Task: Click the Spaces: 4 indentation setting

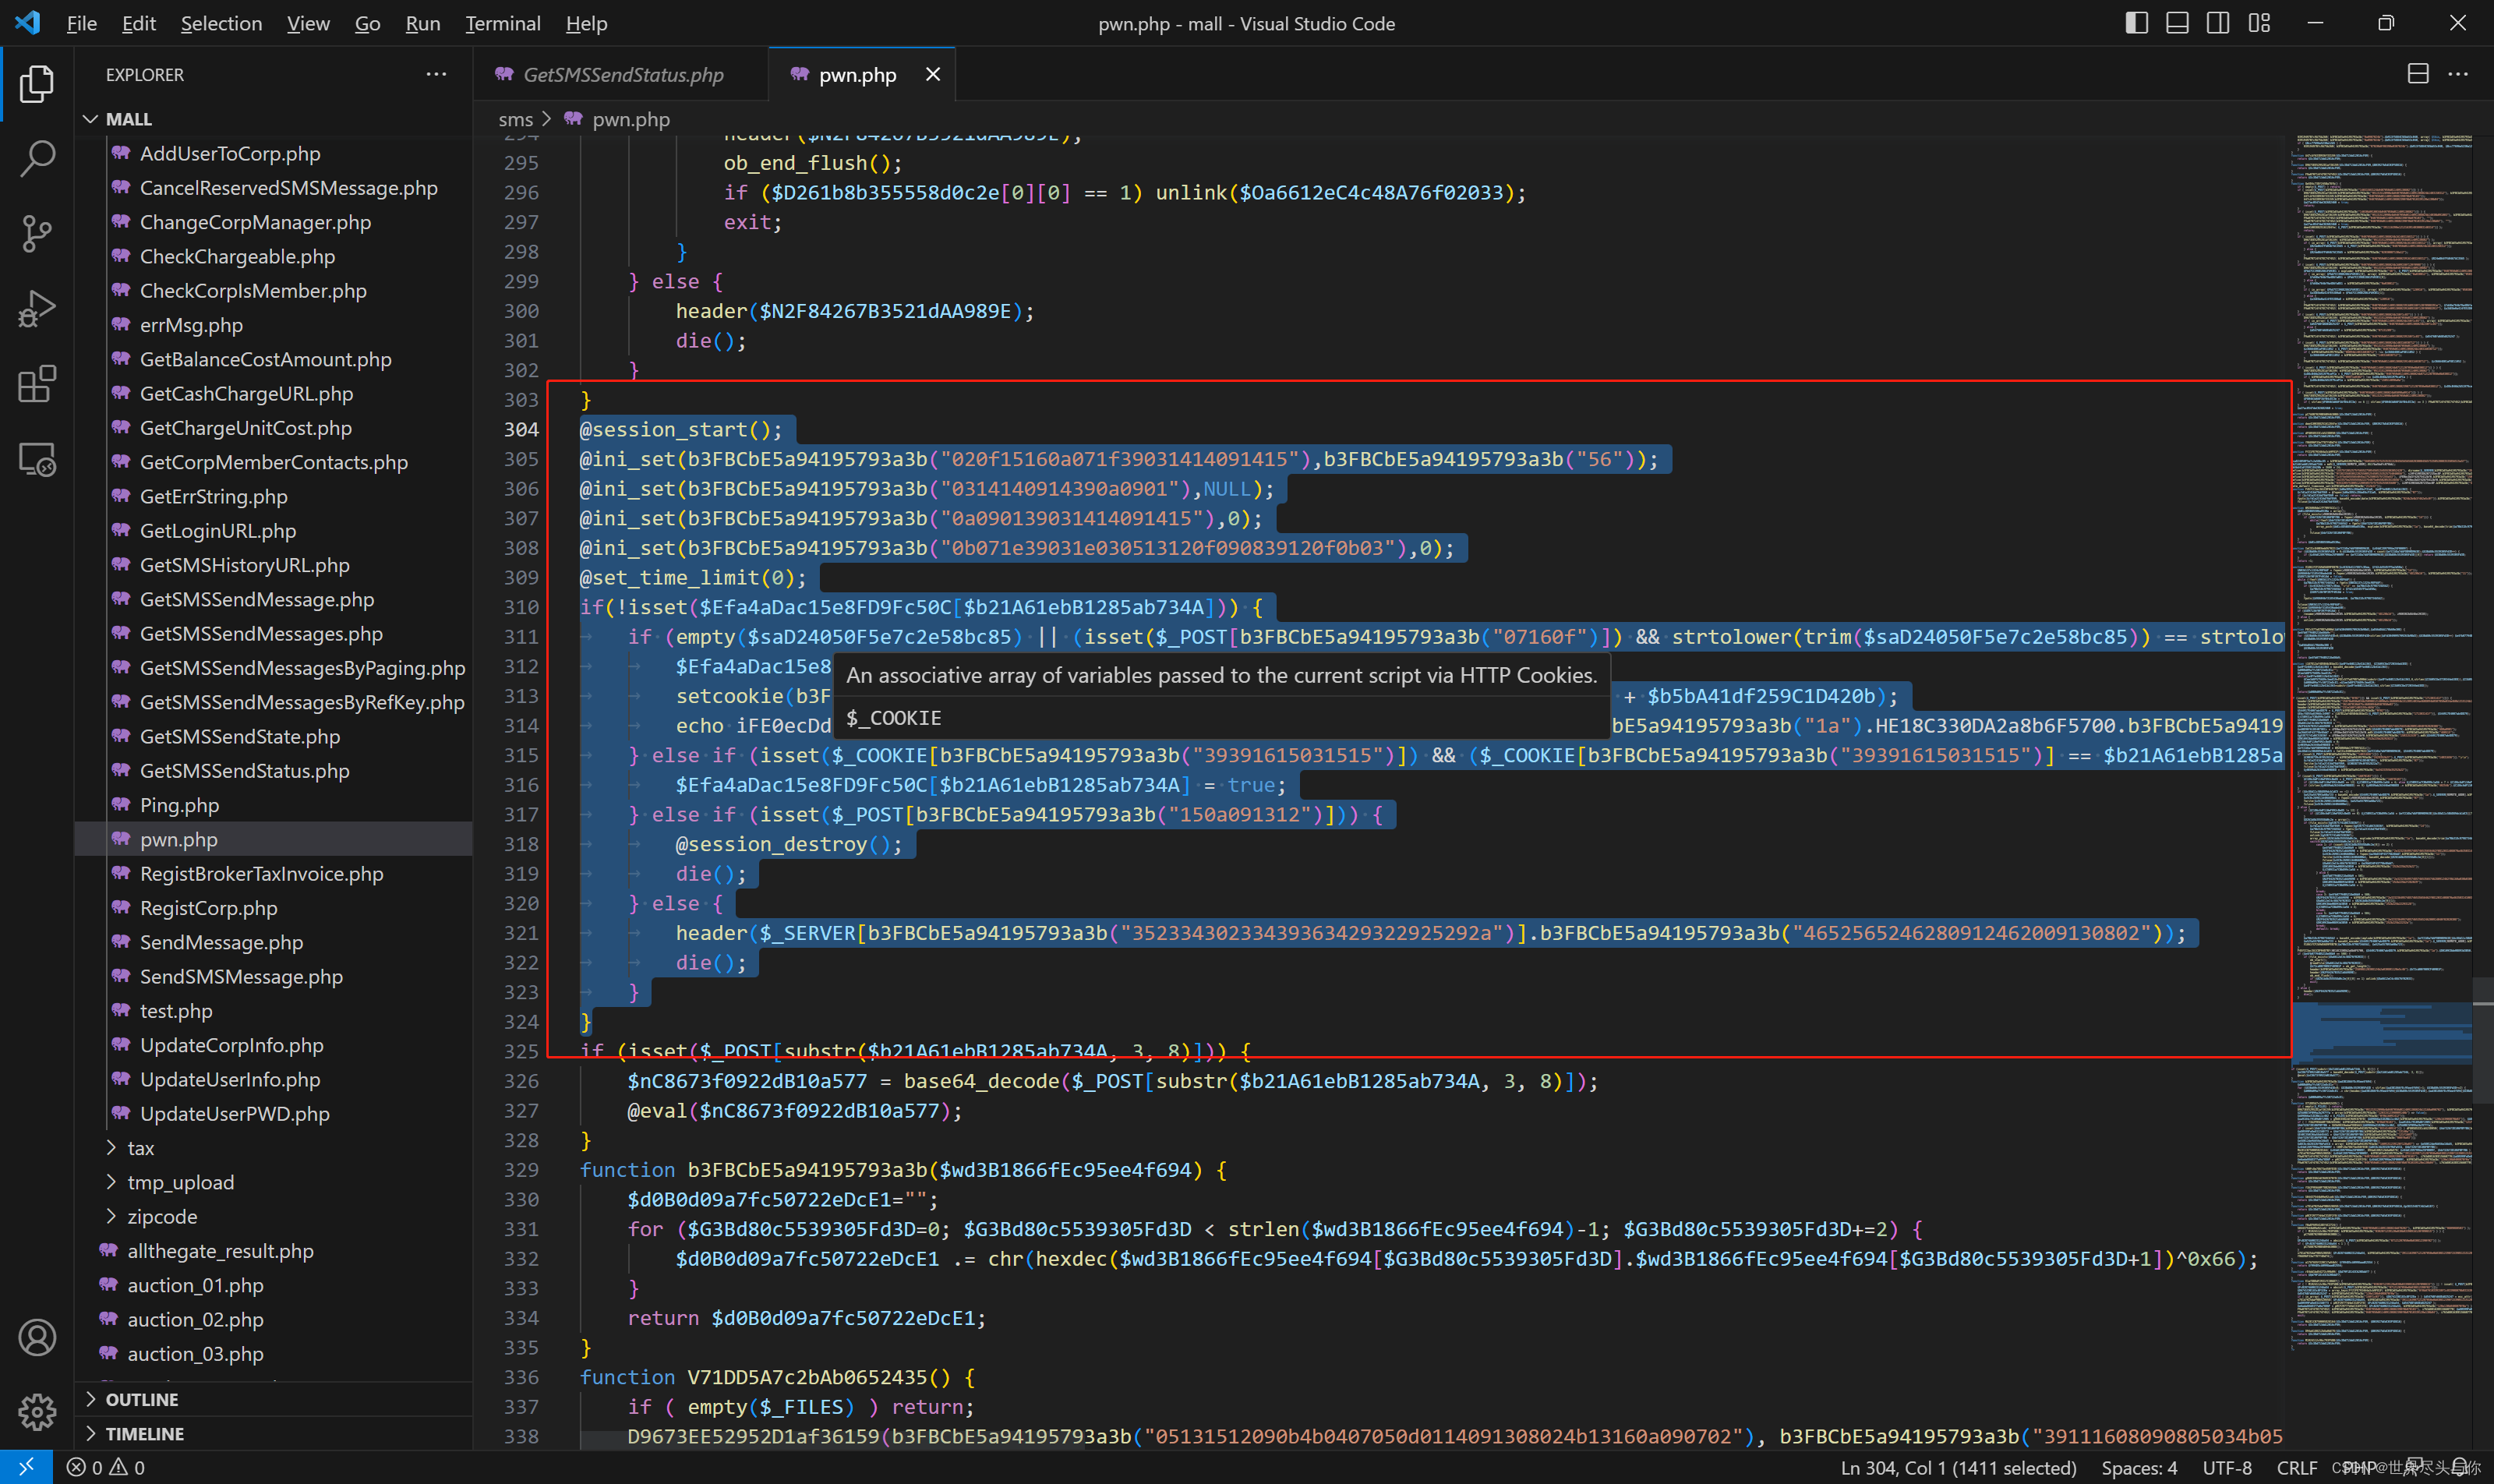Action: [x=2138, y=1467]
